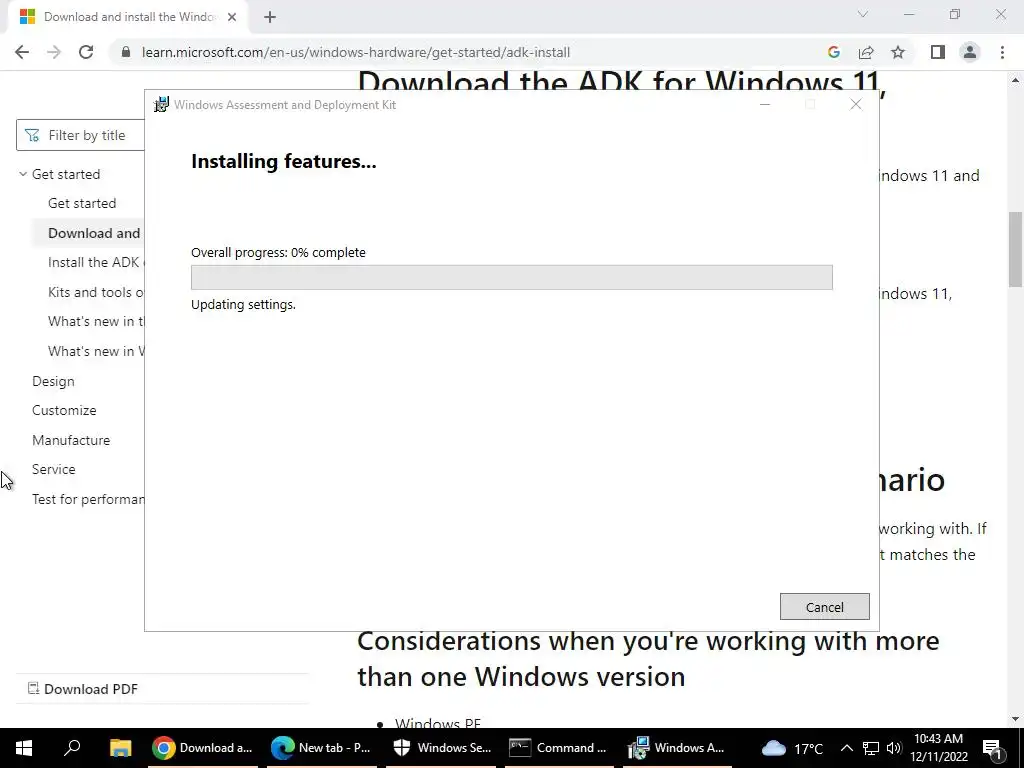Open File Explorer from taskbar
This screenshot has width=1024, height=768.
coord(120,748)
